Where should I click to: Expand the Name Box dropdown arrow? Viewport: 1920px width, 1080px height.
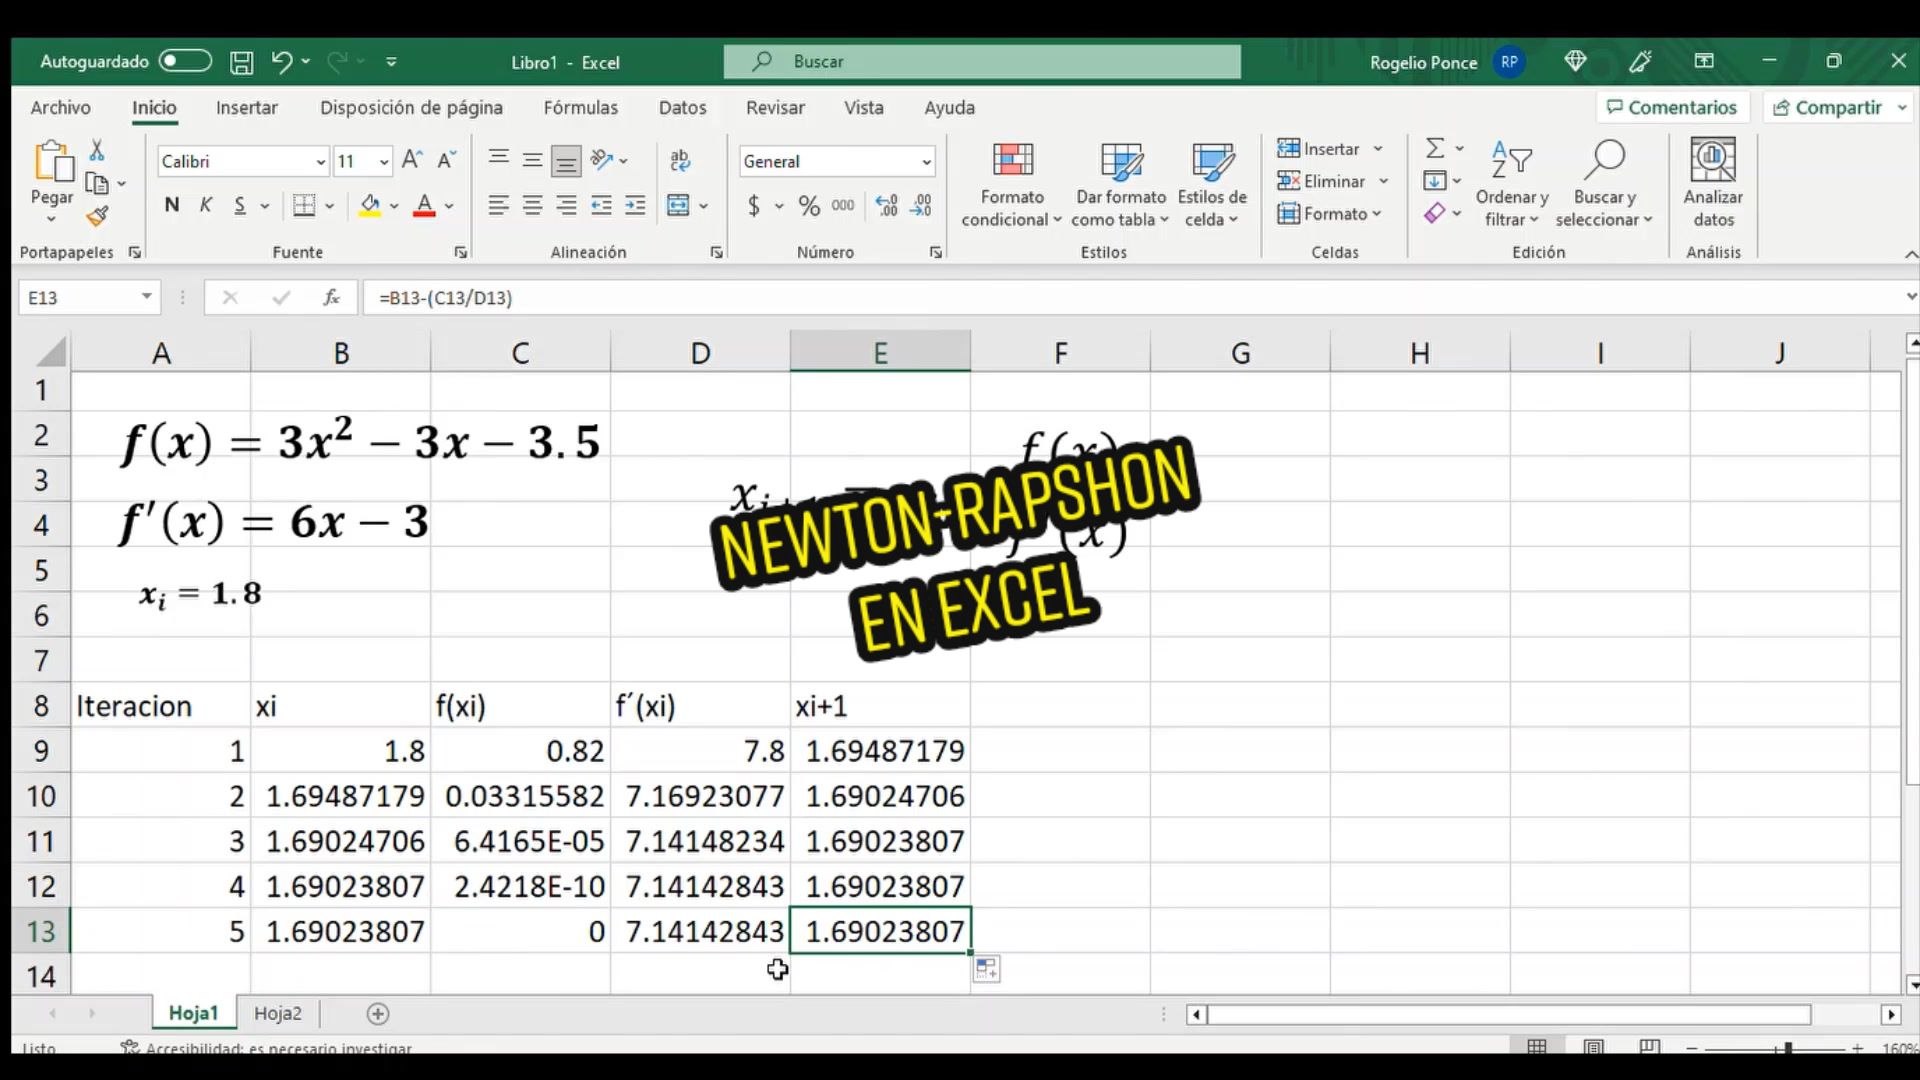click(146, 297)
